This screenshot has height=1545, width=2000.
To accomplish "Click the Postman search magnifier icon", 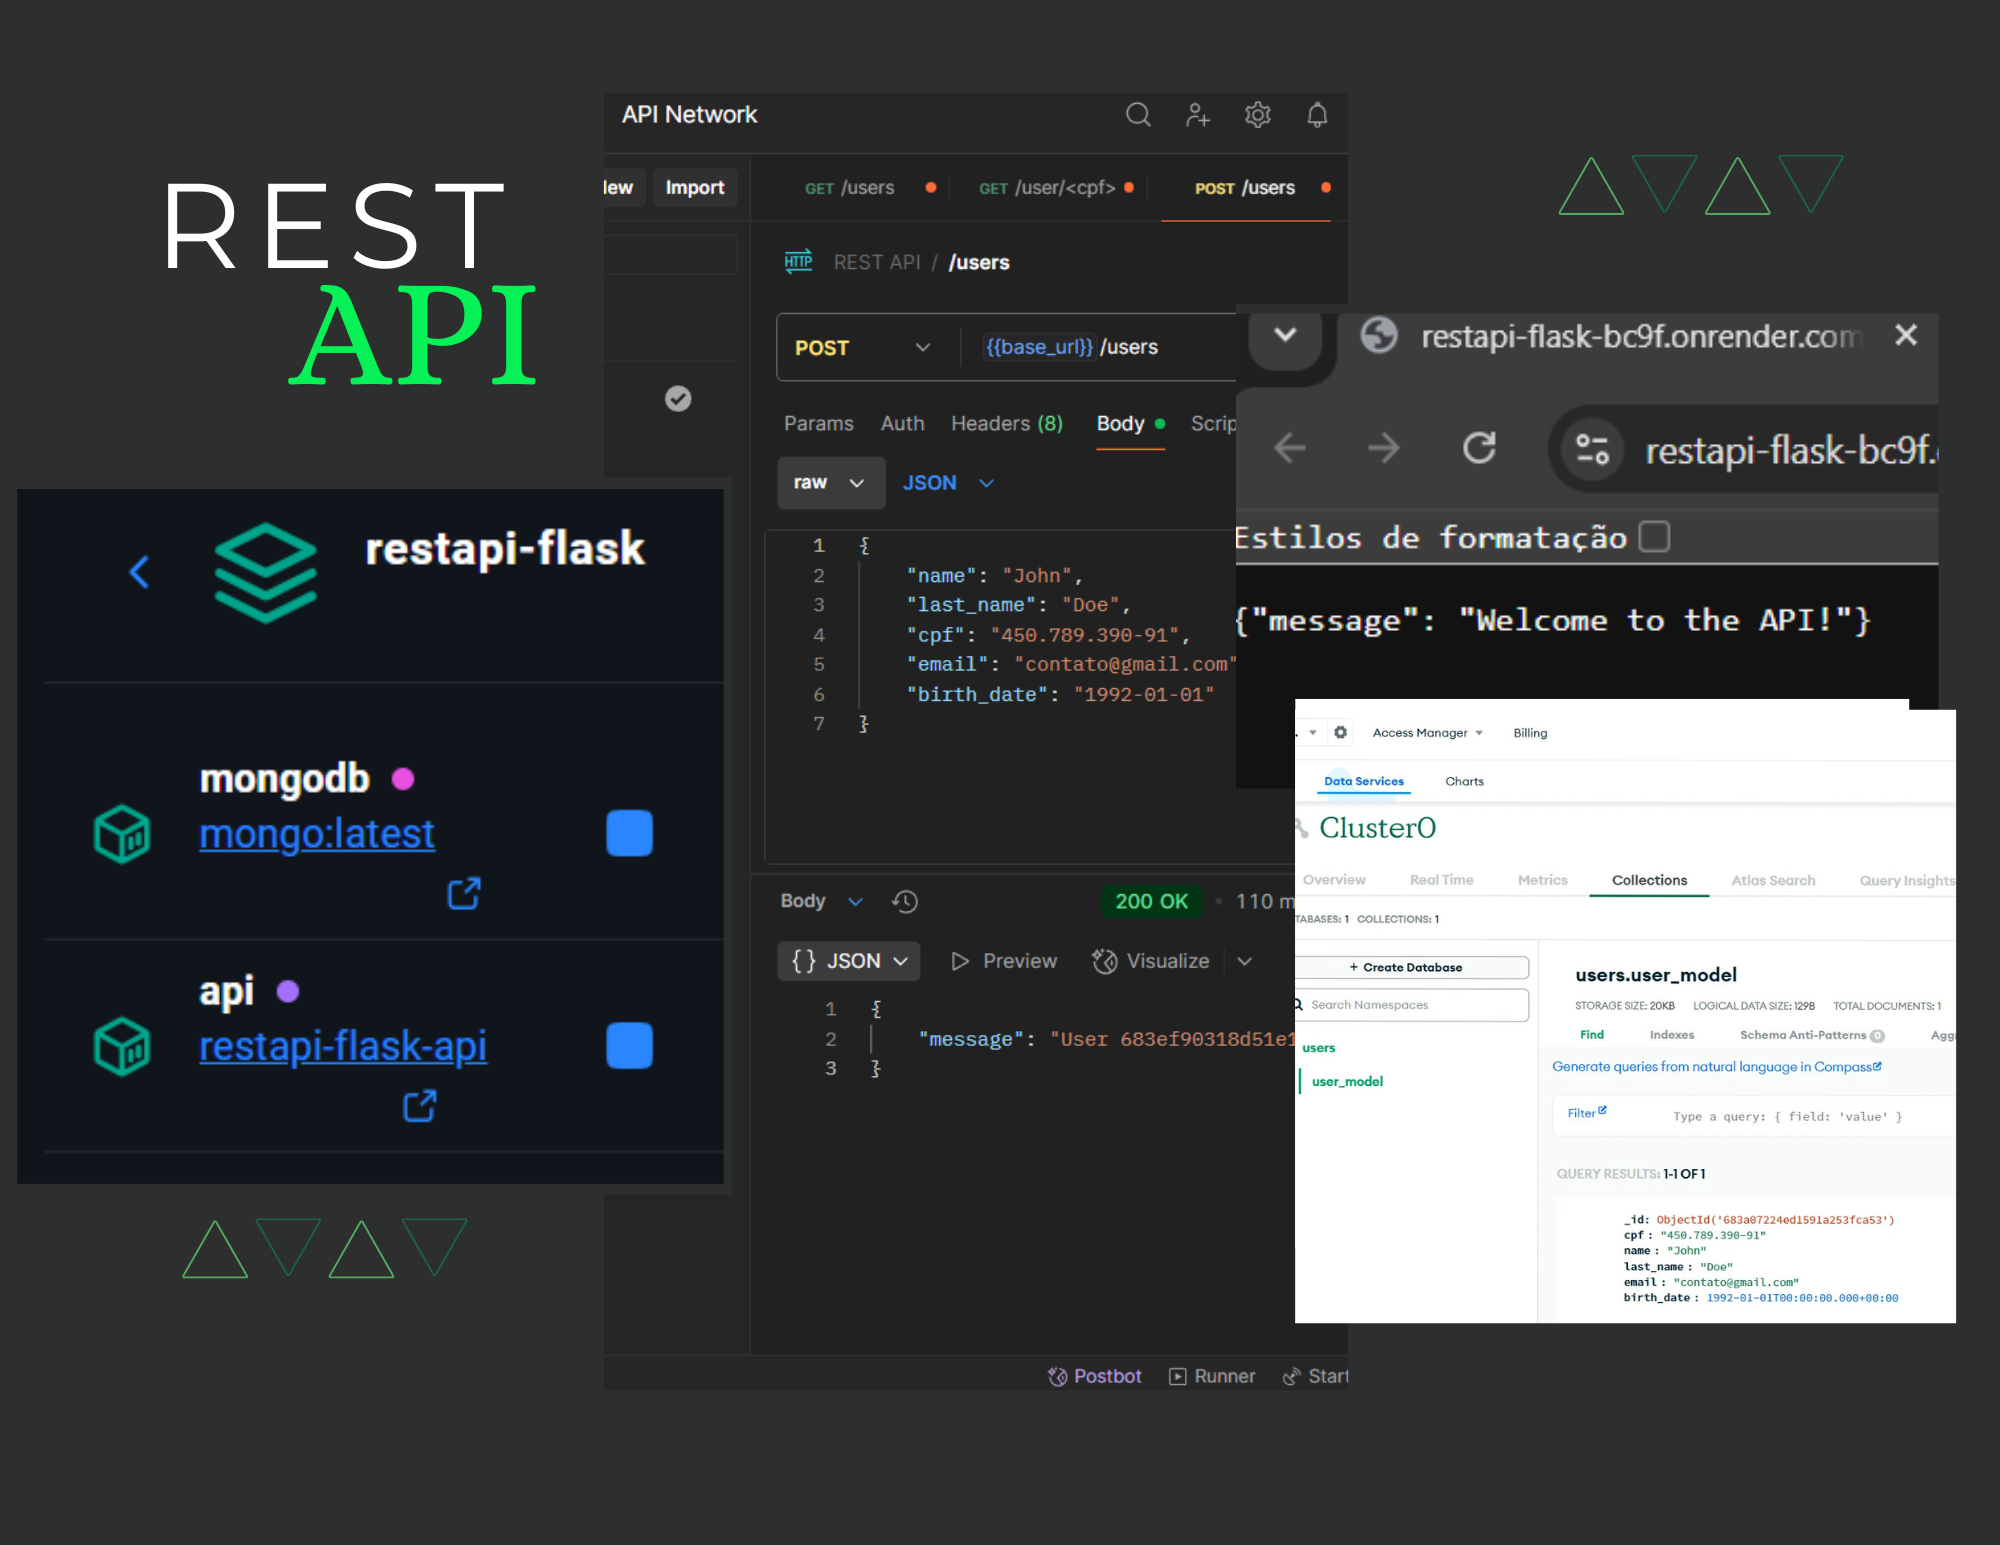I will [x=1138, y=115].
